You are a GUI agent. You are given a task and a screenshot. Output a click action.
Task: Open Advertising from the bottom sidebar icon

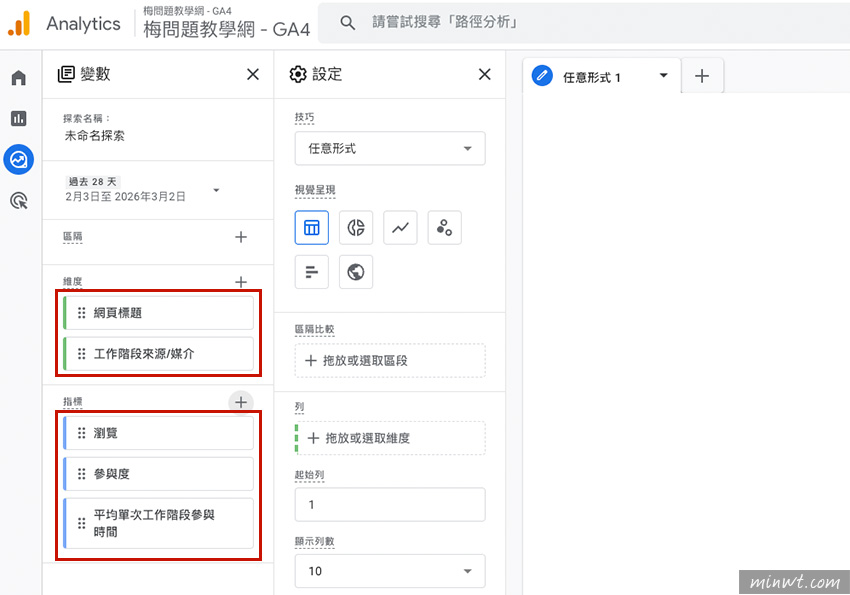[x=18, y=201]
